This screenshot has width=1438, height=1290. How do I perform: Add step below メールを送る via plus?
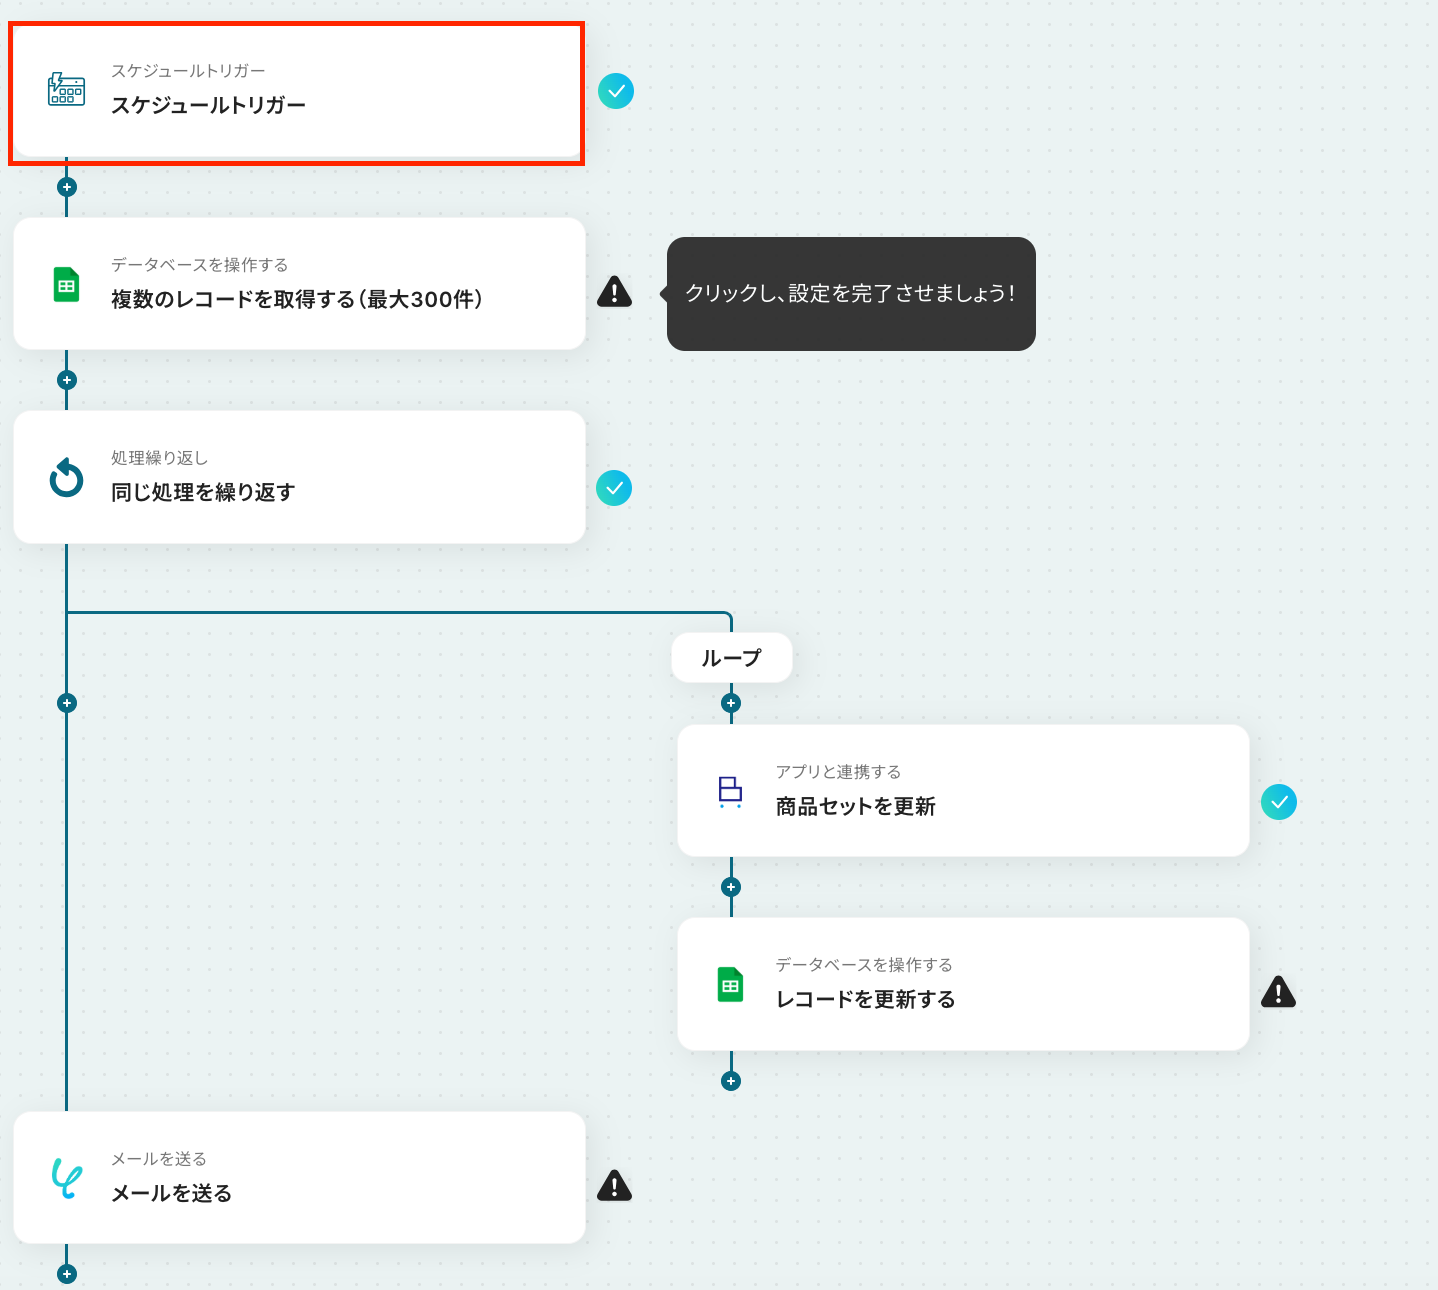(67, 1274)
